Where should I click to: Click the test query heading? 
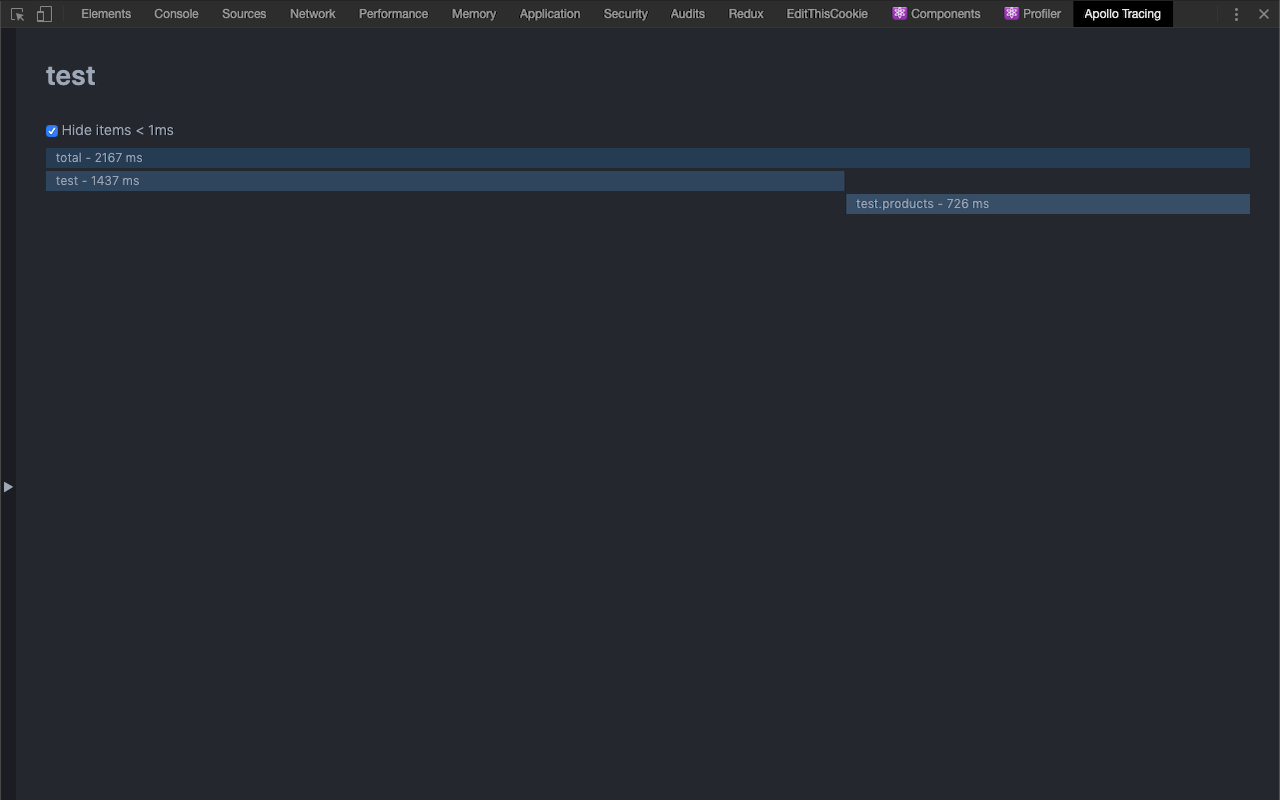[x=71, y=76]
